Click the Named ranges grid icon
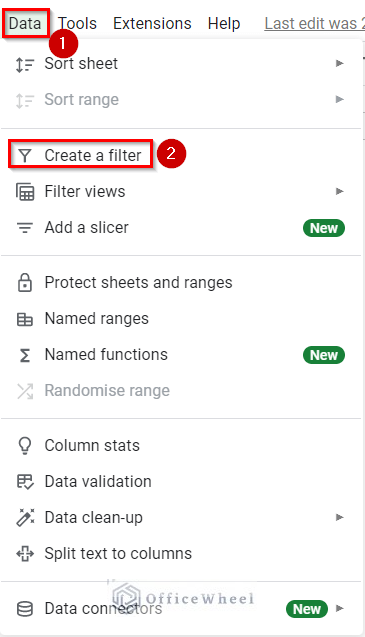 click(25, 319)
